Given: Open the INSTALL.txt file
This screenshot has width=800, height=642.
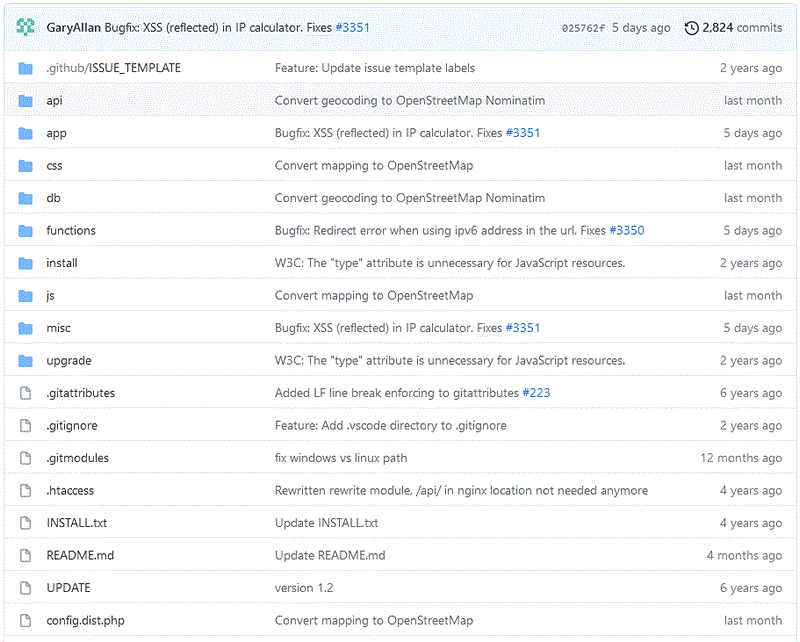Looking at the screenshot, I should tap(76, 523).
